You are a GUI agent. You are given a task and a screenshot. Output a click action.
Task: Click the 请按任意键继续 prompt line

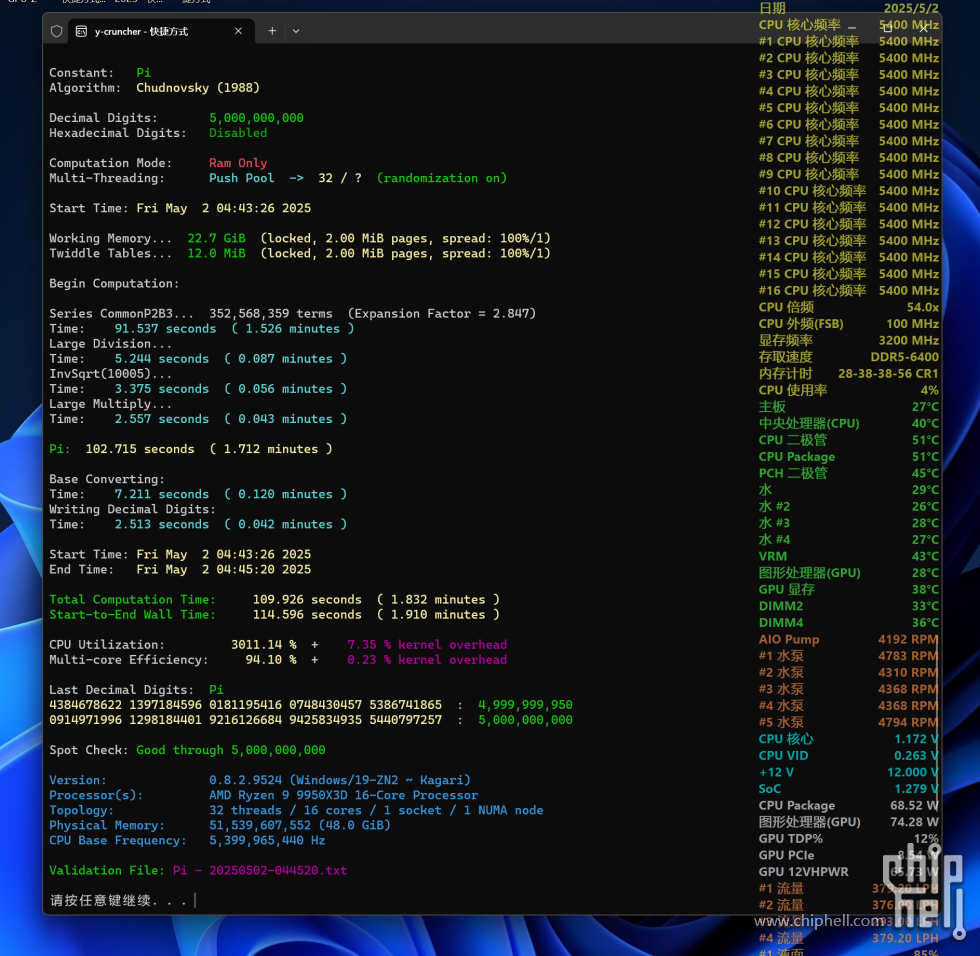click(x=119, y=900)
